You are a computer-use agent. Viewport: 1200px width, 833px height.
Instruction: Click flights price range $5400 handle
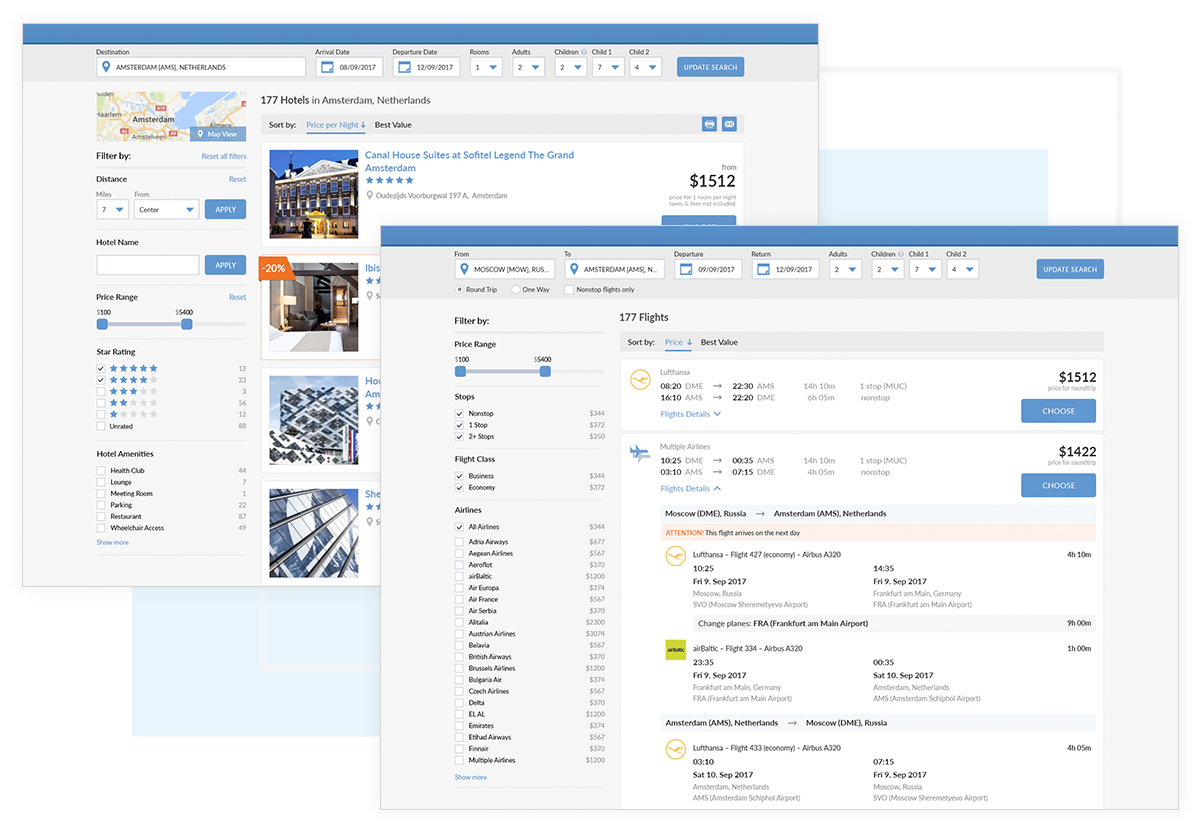(x=545, y=371)
